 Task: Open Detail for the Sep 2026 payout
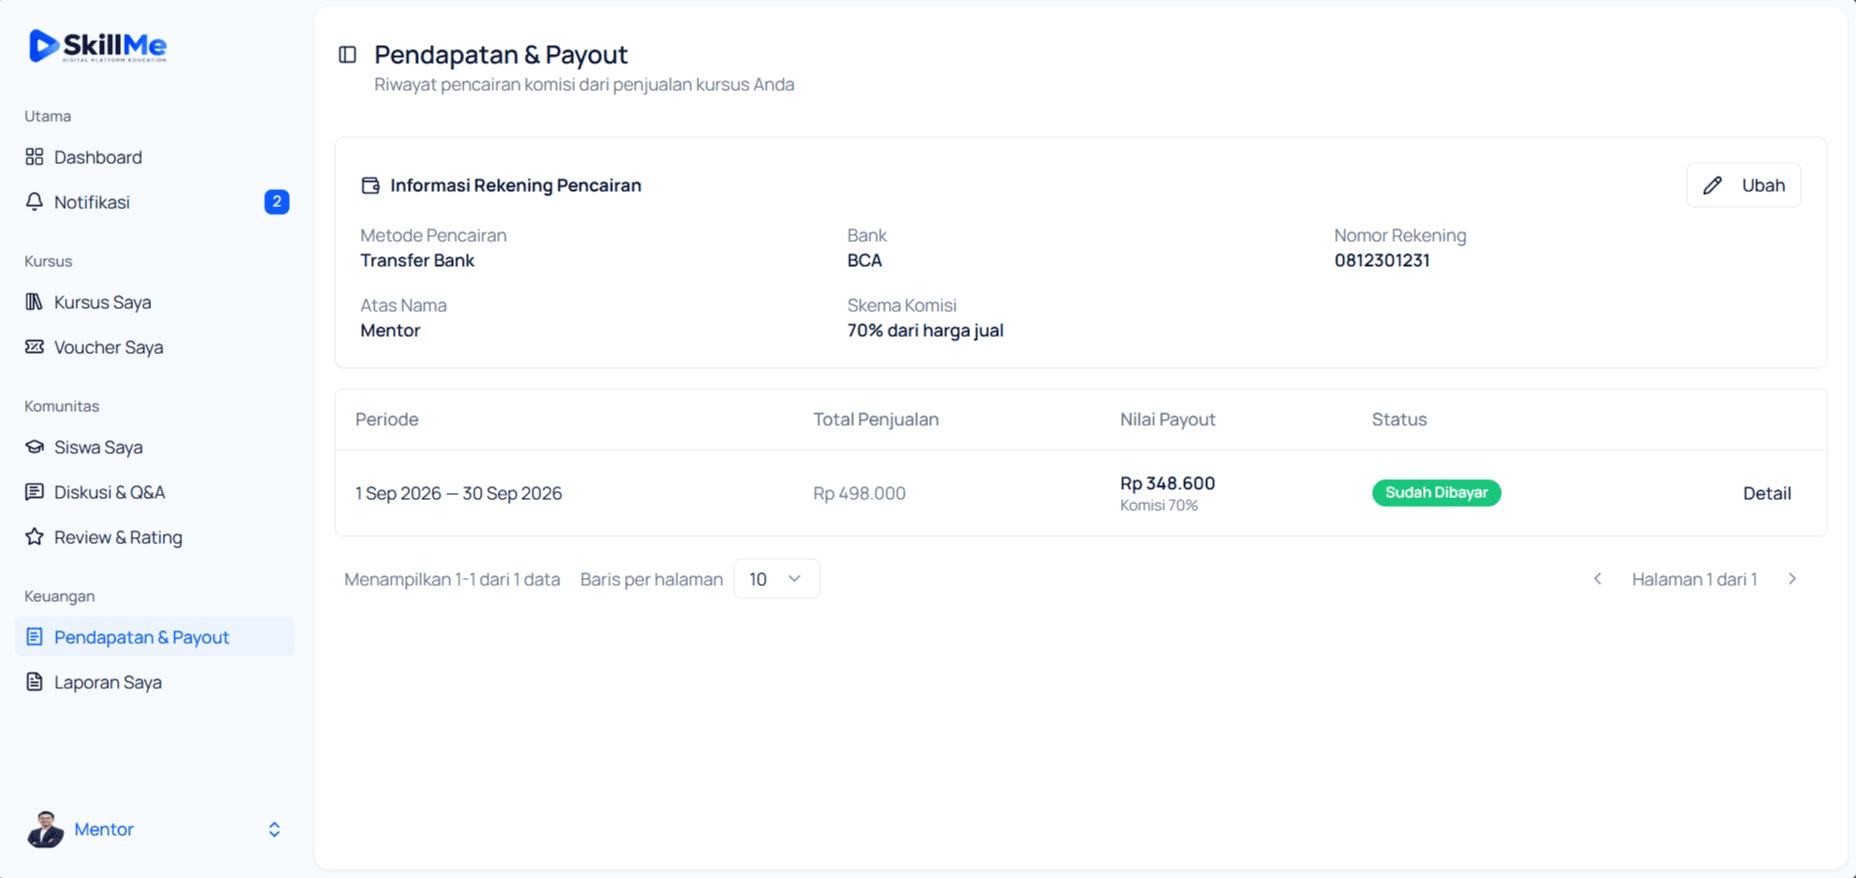(x=1767, y=493)
